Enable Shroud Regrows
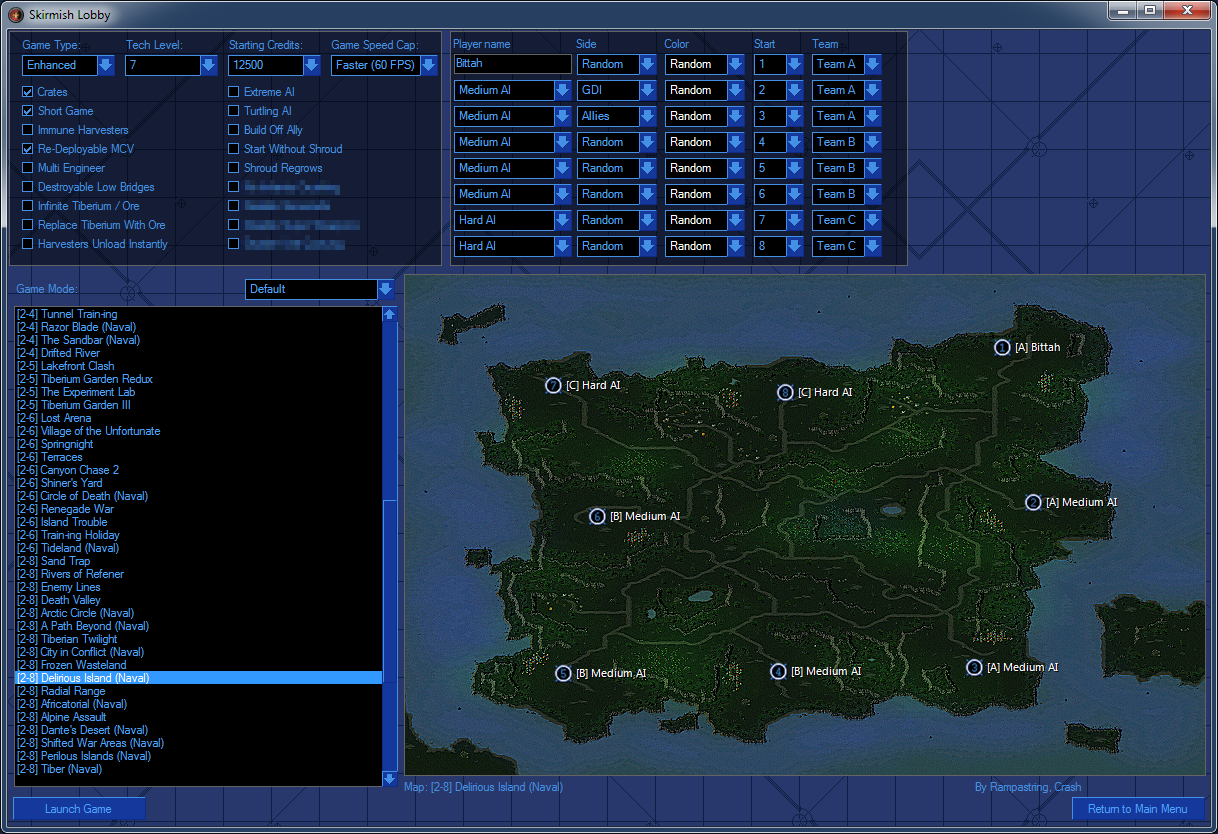This screenshot has width=1218, height=834. coord(234,168)
